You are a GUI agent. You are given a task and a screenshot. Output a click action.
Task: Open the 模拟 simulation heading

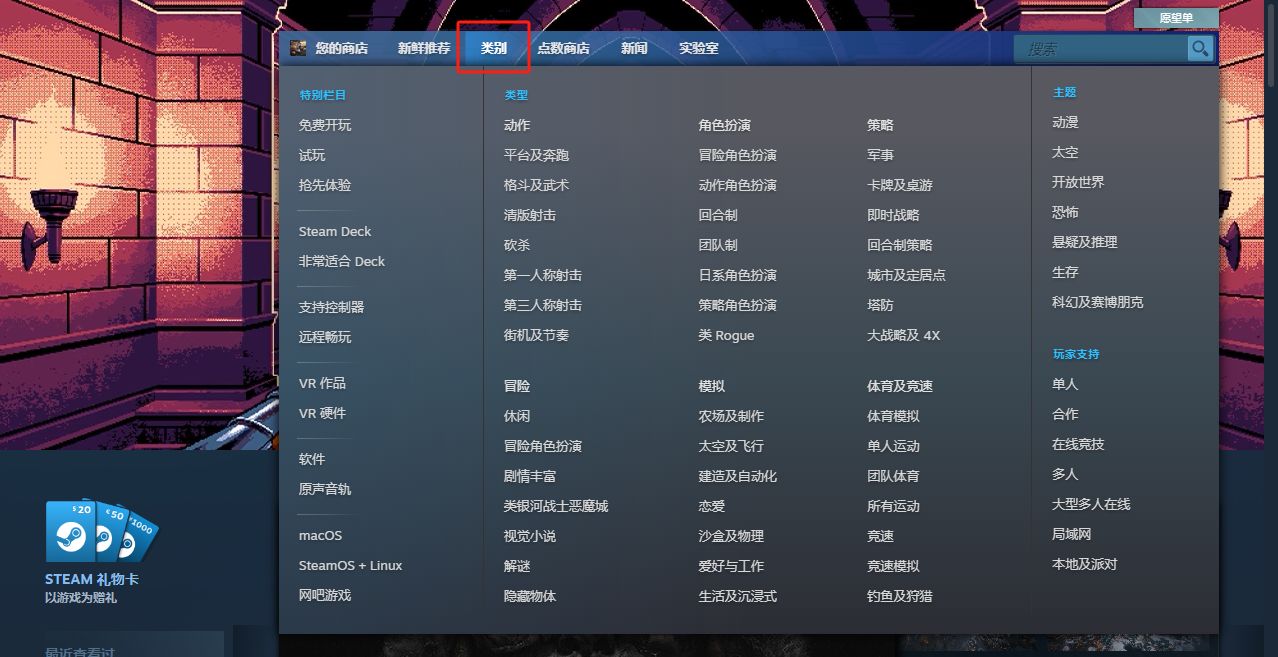pyautogui.click(x=711, y=386)
